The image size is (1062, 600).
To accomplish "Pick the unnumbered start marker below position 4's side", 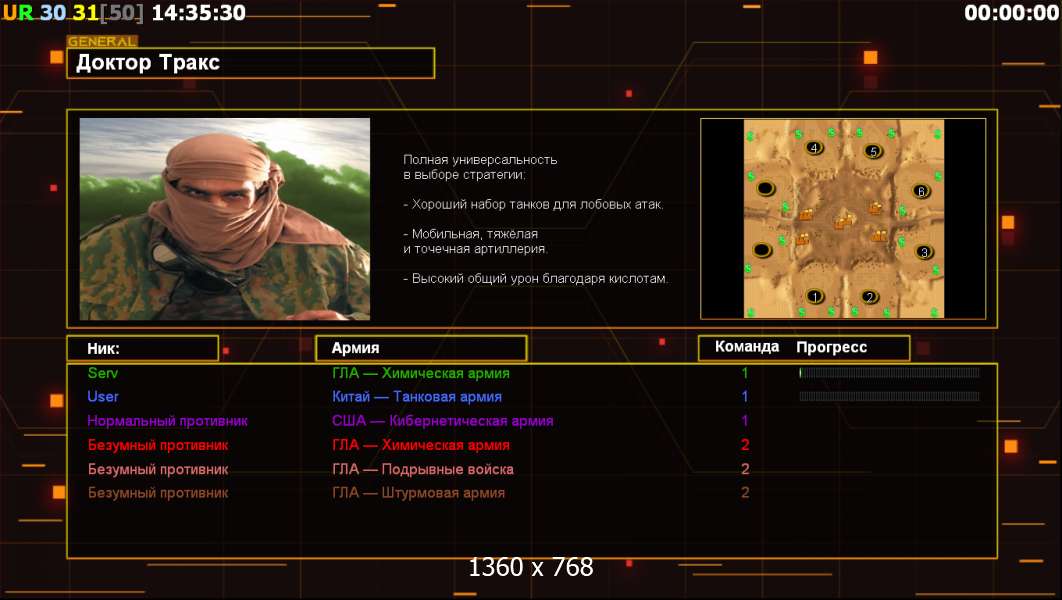I will click(x=765, y=188).
